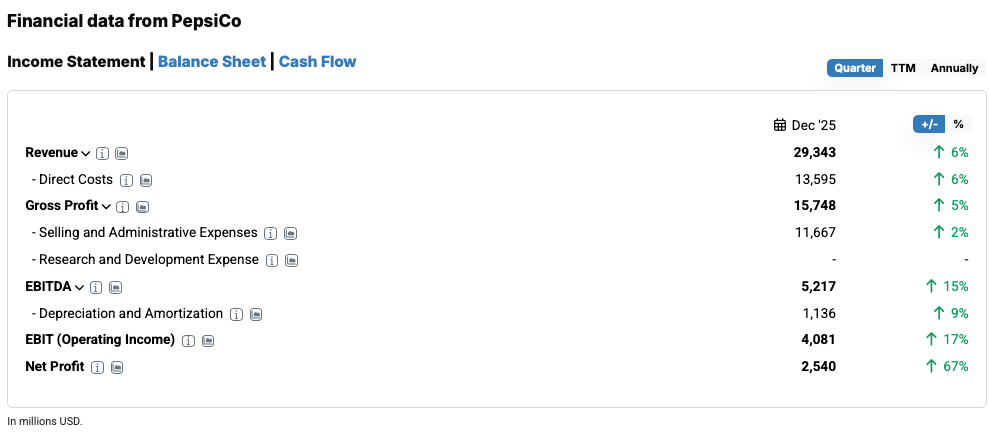Open the chart icon beside Net Profit
The image size is (989, 440).
coord(117,367)
